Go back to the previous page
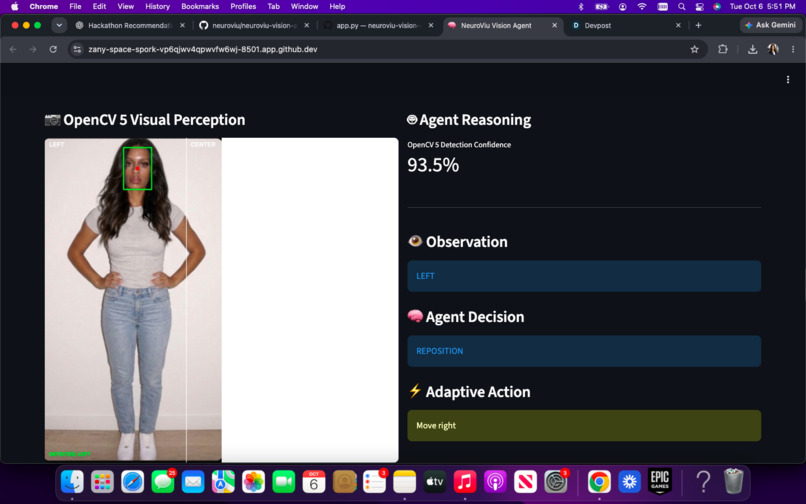Viewport: 806px width, 504px height. click(13, 49)
